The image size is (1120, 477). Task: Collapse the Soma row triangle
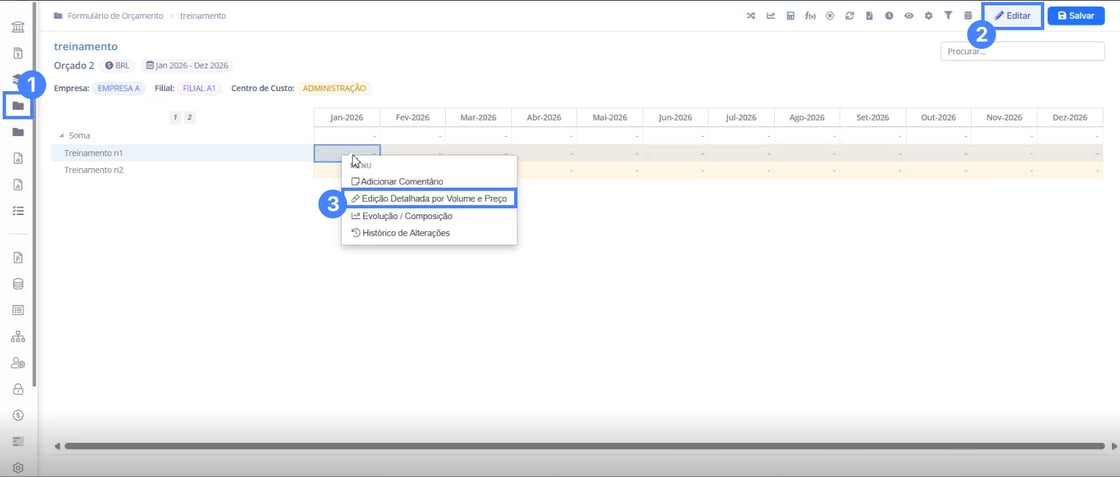(x=61, y=136)
